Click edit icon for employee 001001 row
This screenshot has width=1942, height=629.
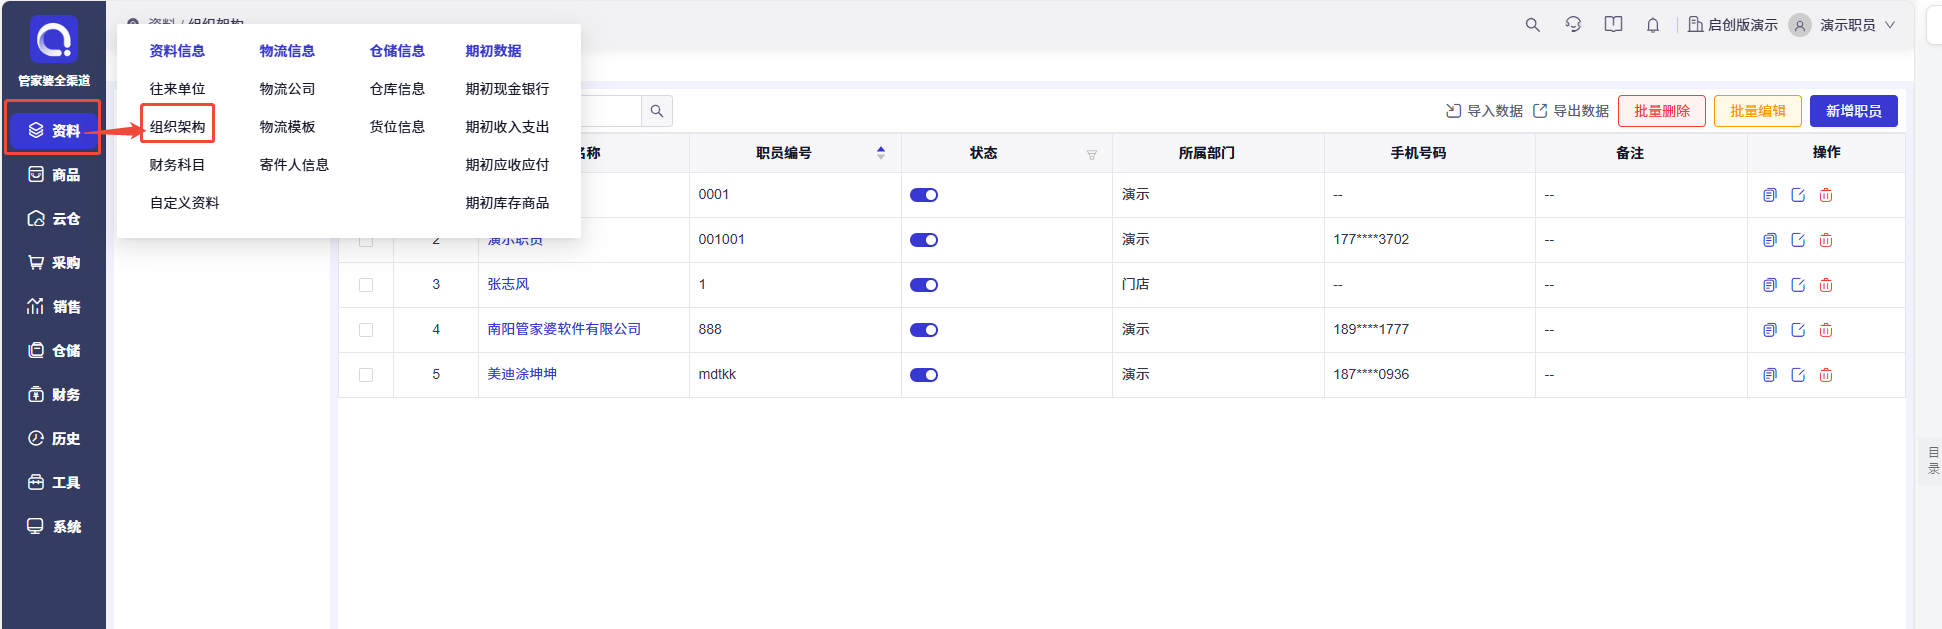1798,240
